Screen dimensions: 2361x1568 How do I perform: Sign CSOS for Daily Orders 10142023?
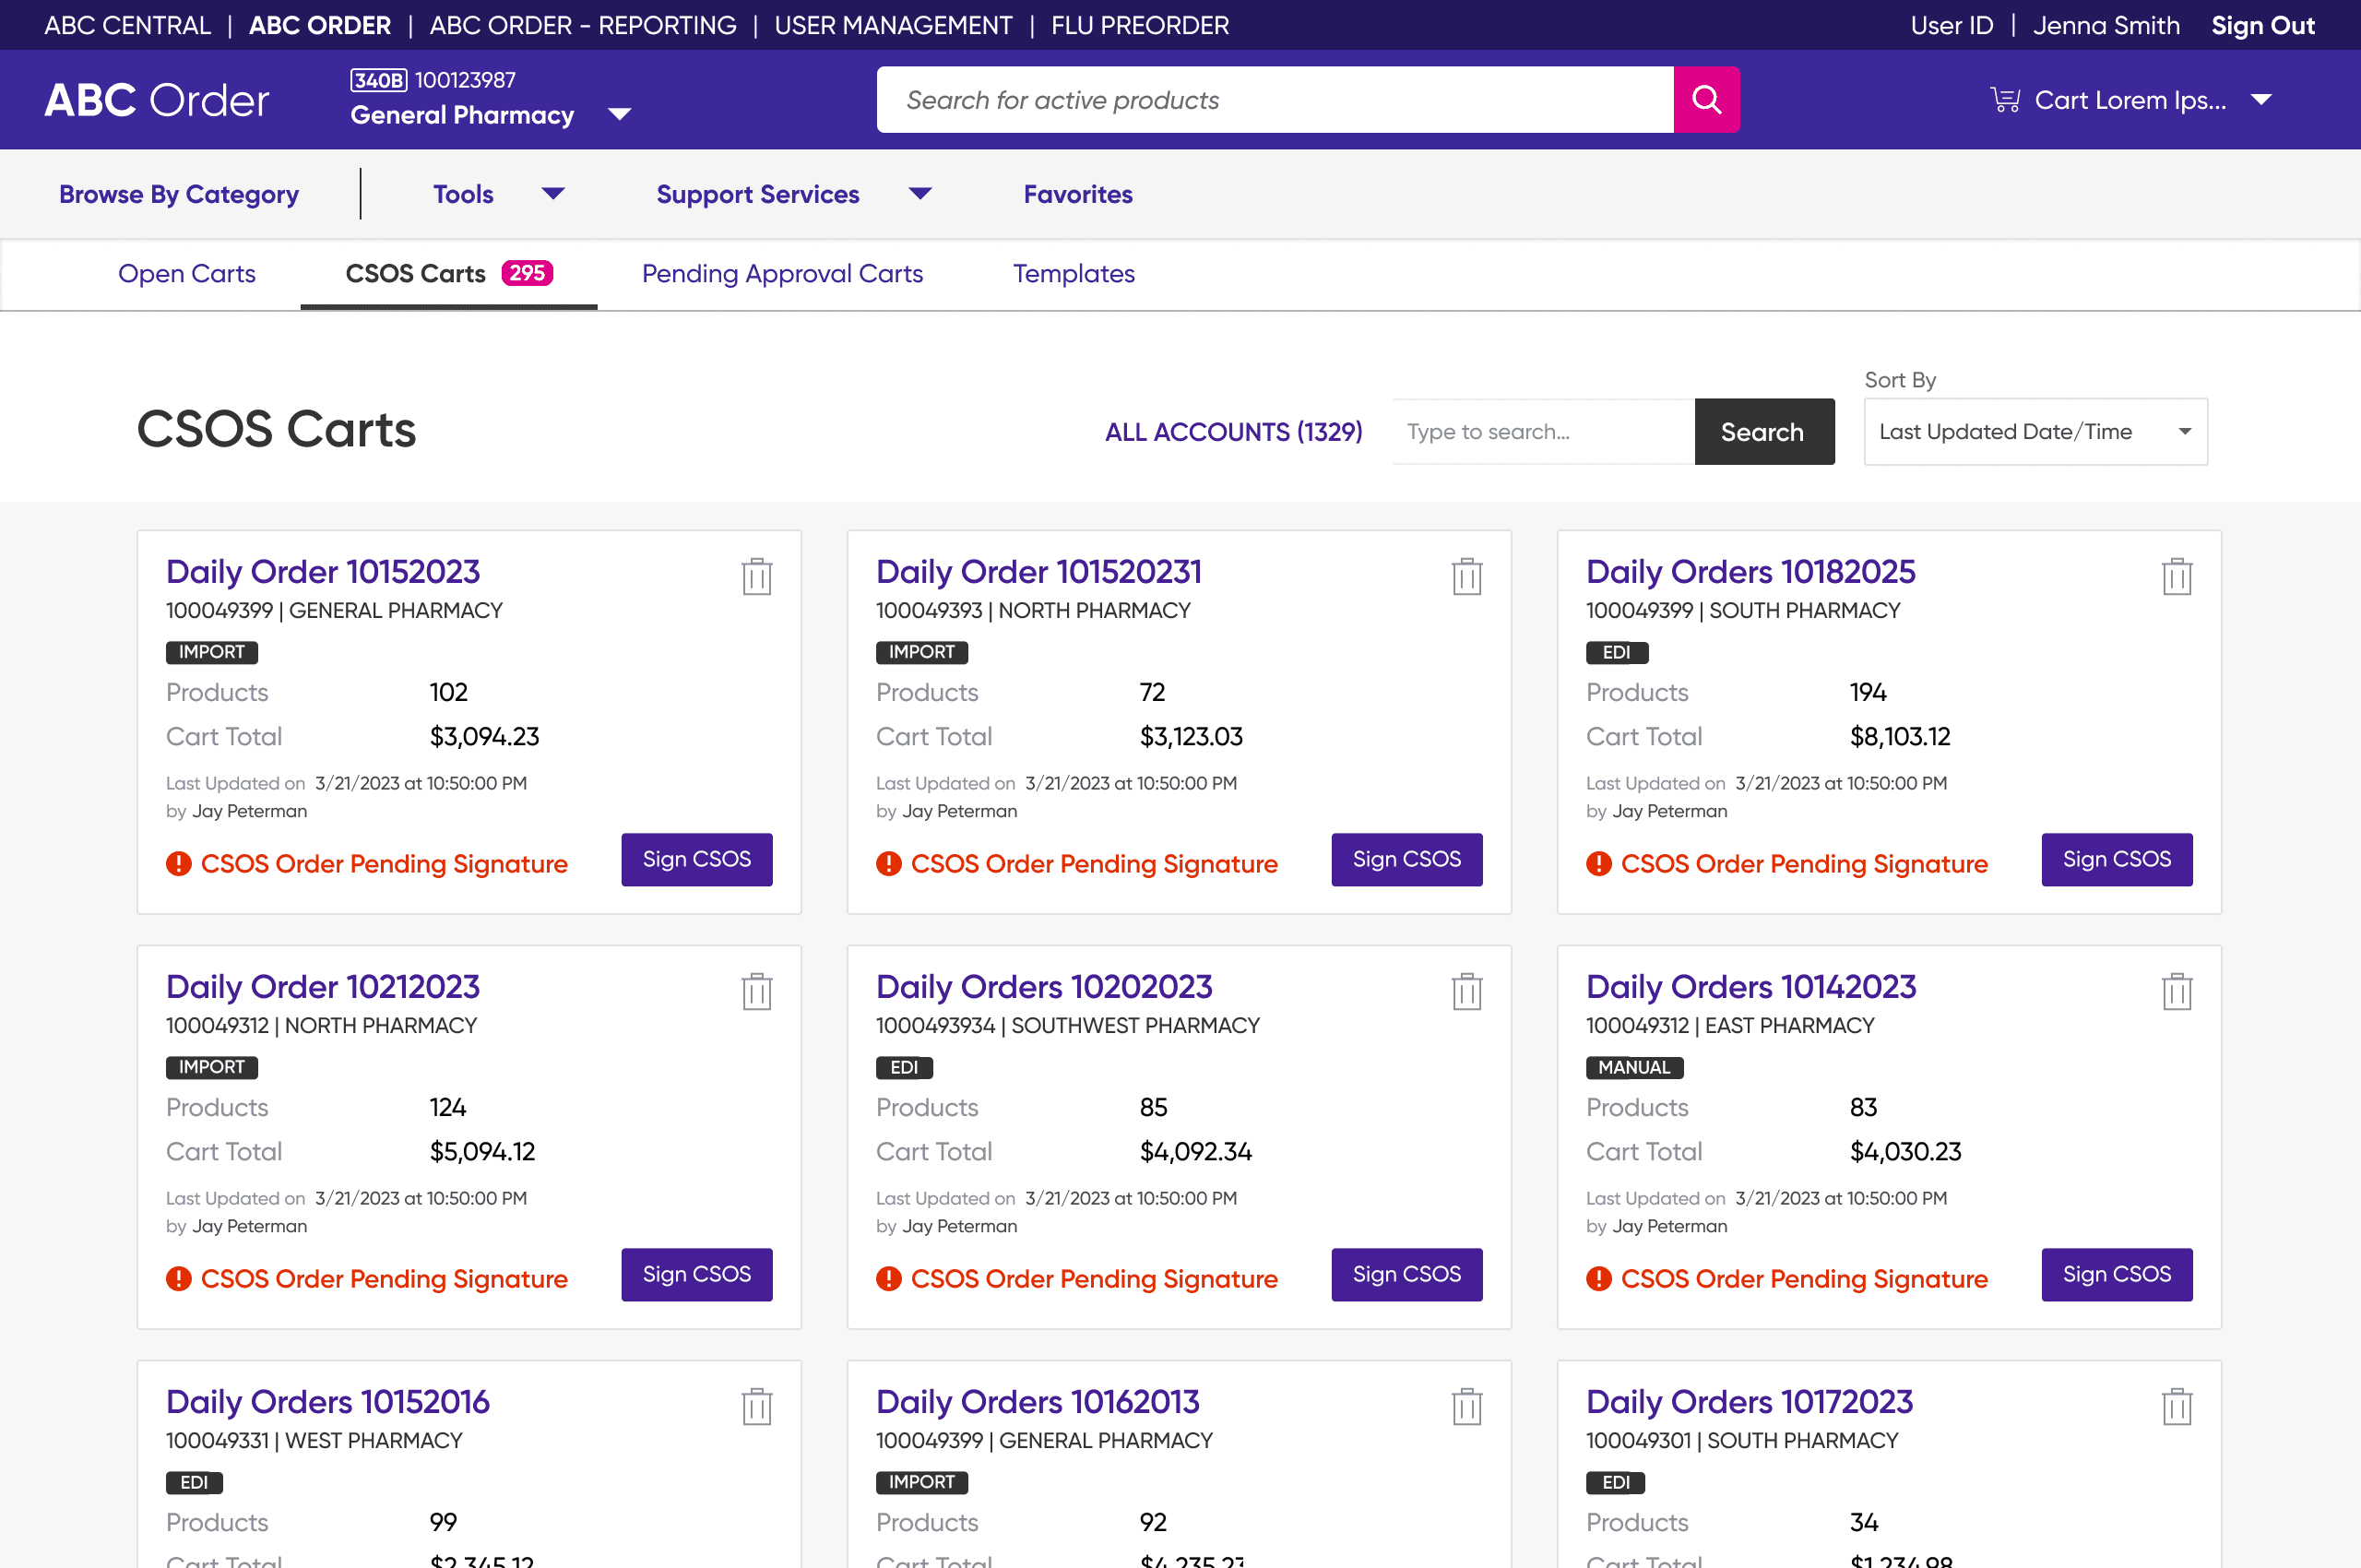2117,1274
